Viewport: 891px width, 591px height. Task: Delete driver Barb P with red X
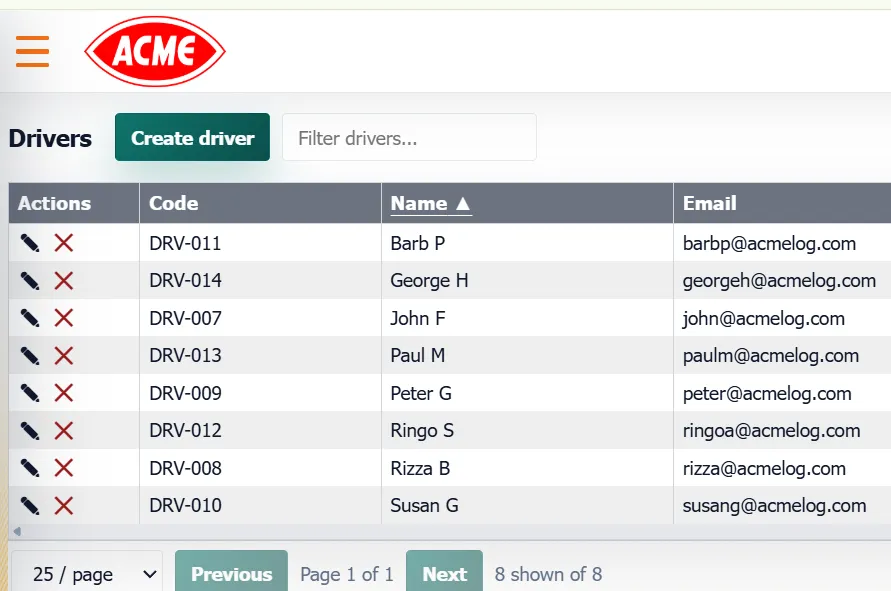tap(64, 243)
